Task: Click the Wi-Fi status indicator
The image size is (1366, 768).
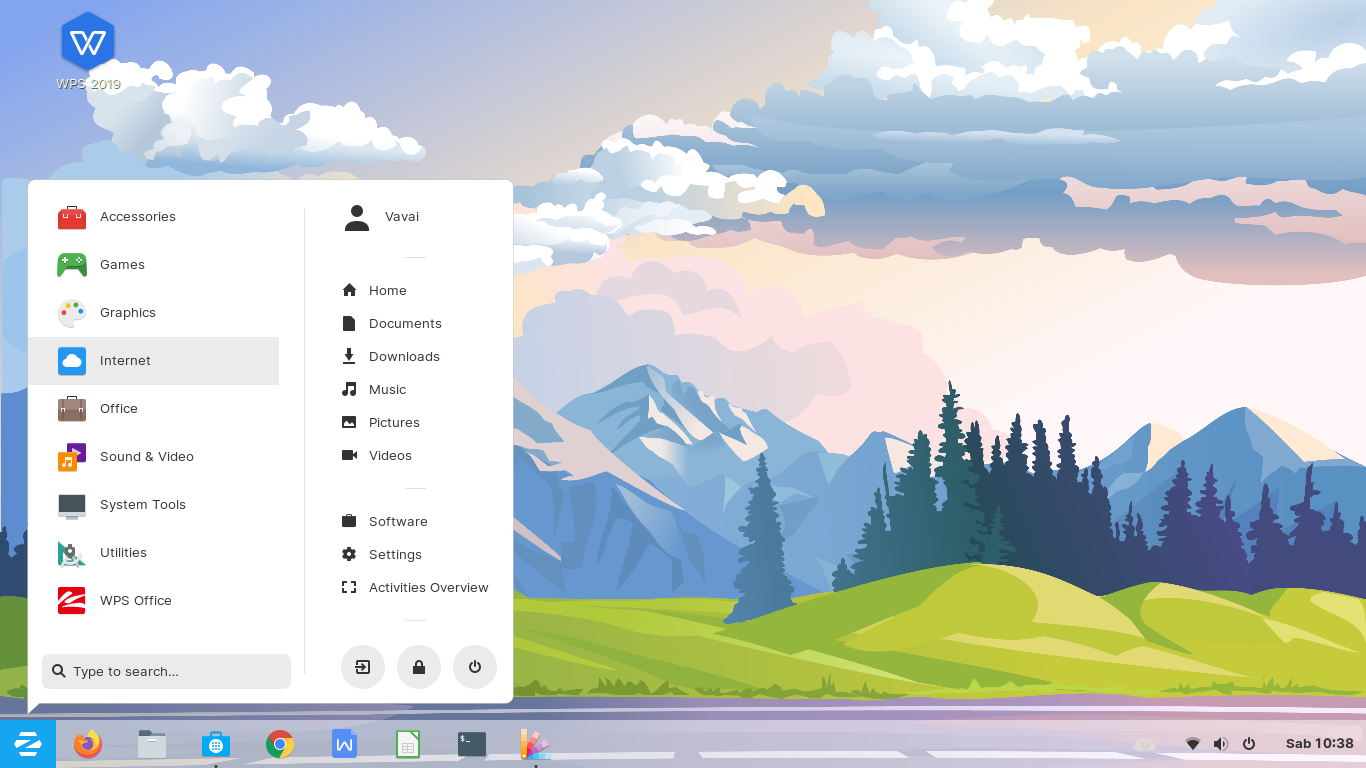Action: [1192, 743]
